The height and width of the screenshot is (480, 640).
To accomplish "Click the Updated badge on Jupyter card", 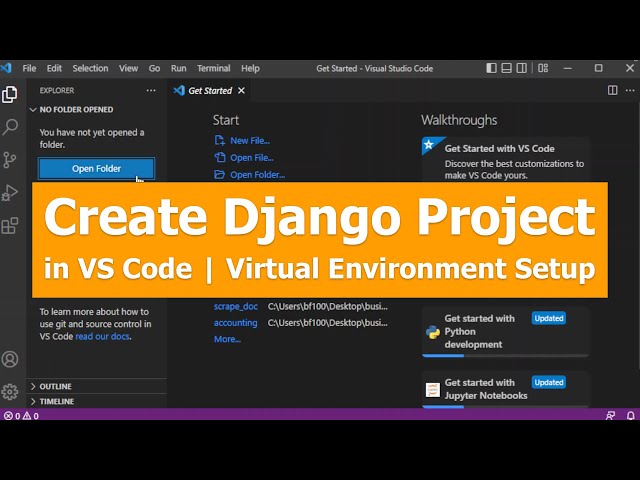I will [x=549, y=382].
